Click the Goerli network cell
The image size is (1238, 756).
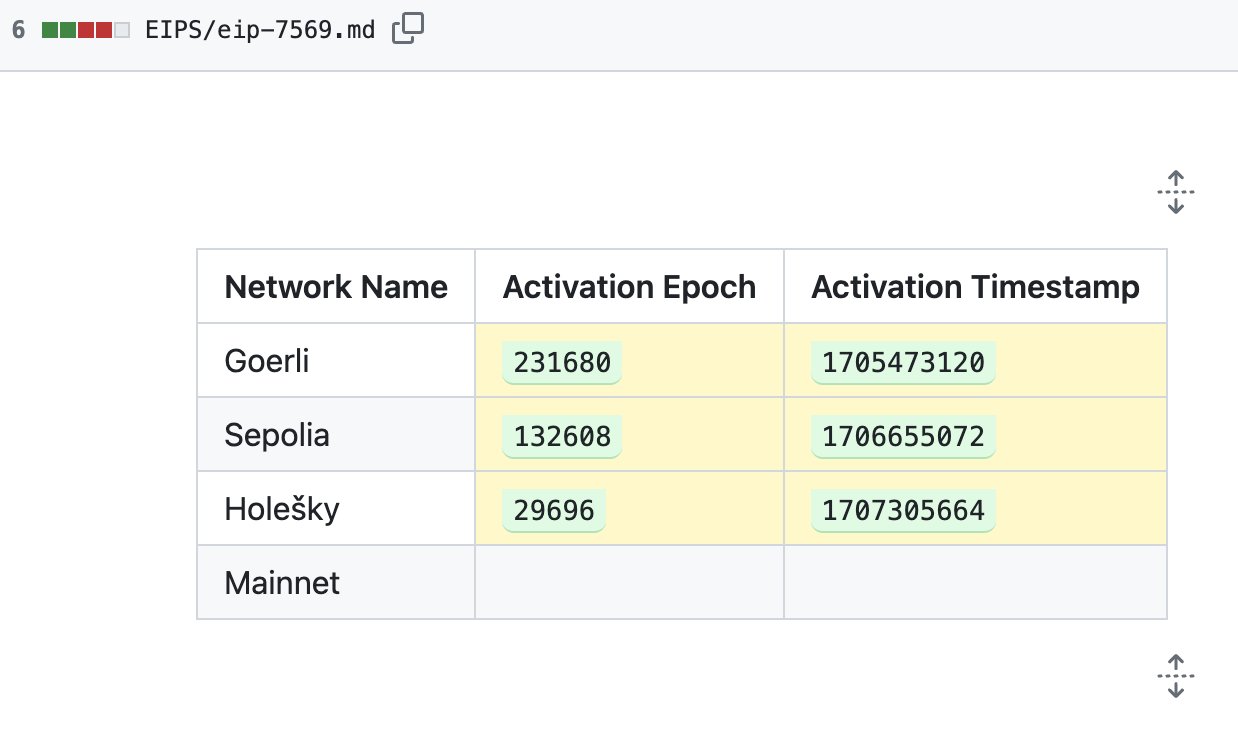[x=336, y=360]
